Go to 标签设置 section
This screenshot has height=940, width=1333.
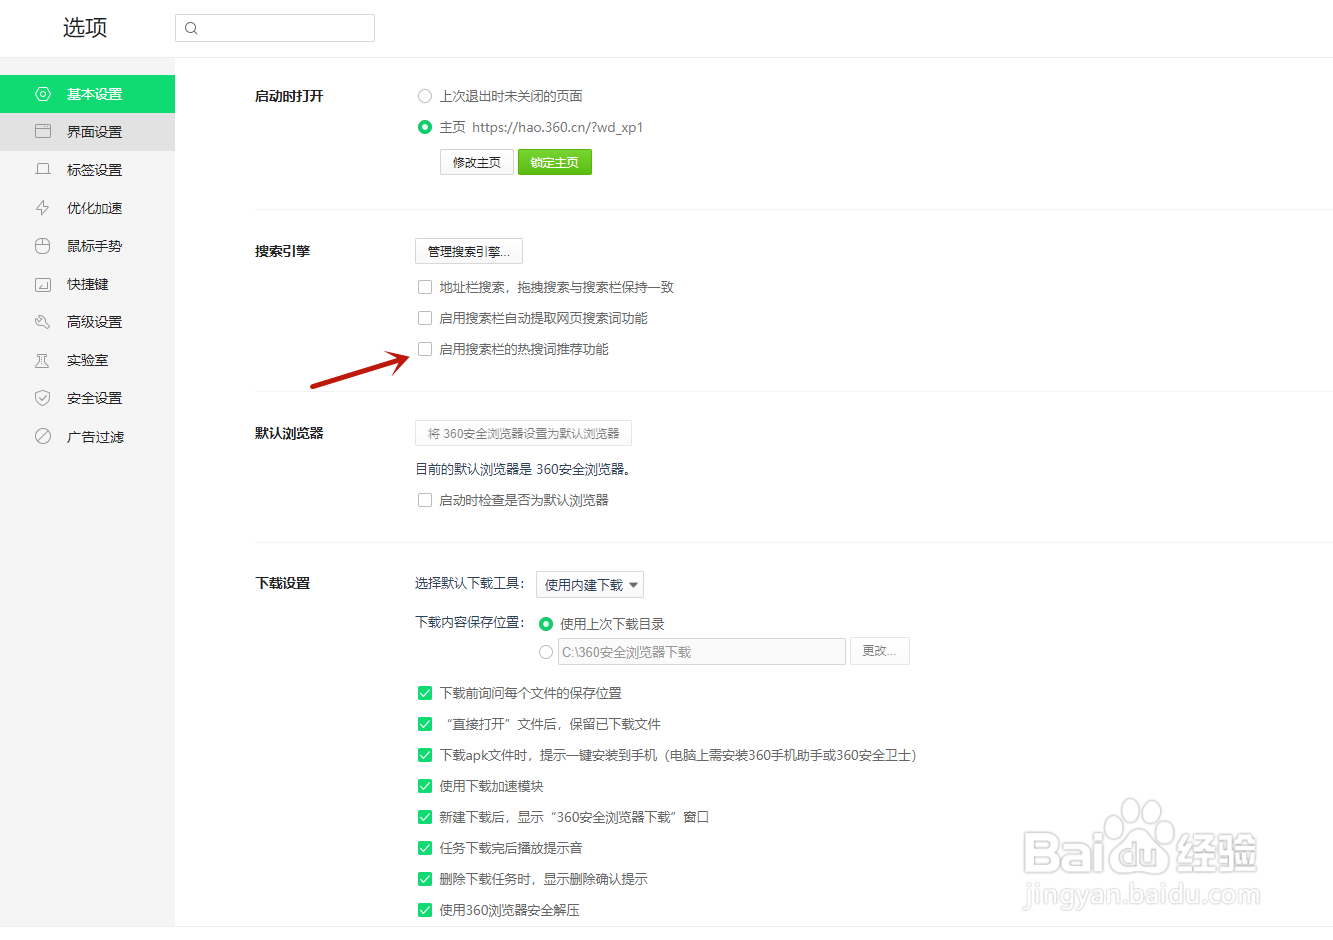pyautogui.click(x=87, y=170)
